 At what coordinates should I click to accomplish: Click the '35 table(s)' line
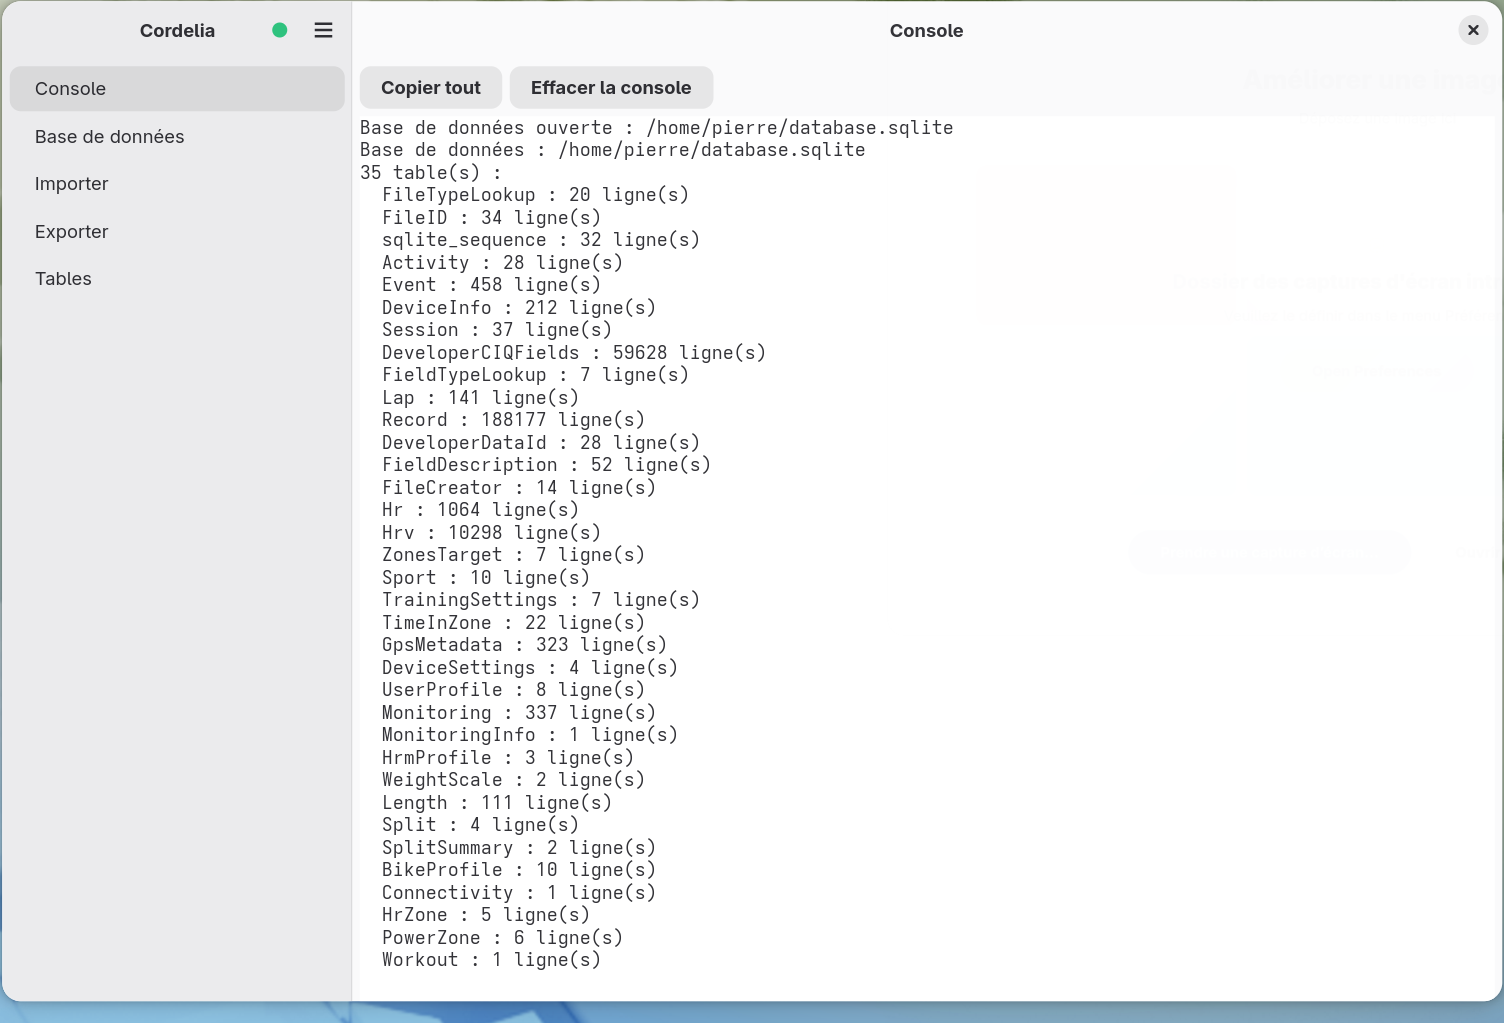(x=431, y=173)
